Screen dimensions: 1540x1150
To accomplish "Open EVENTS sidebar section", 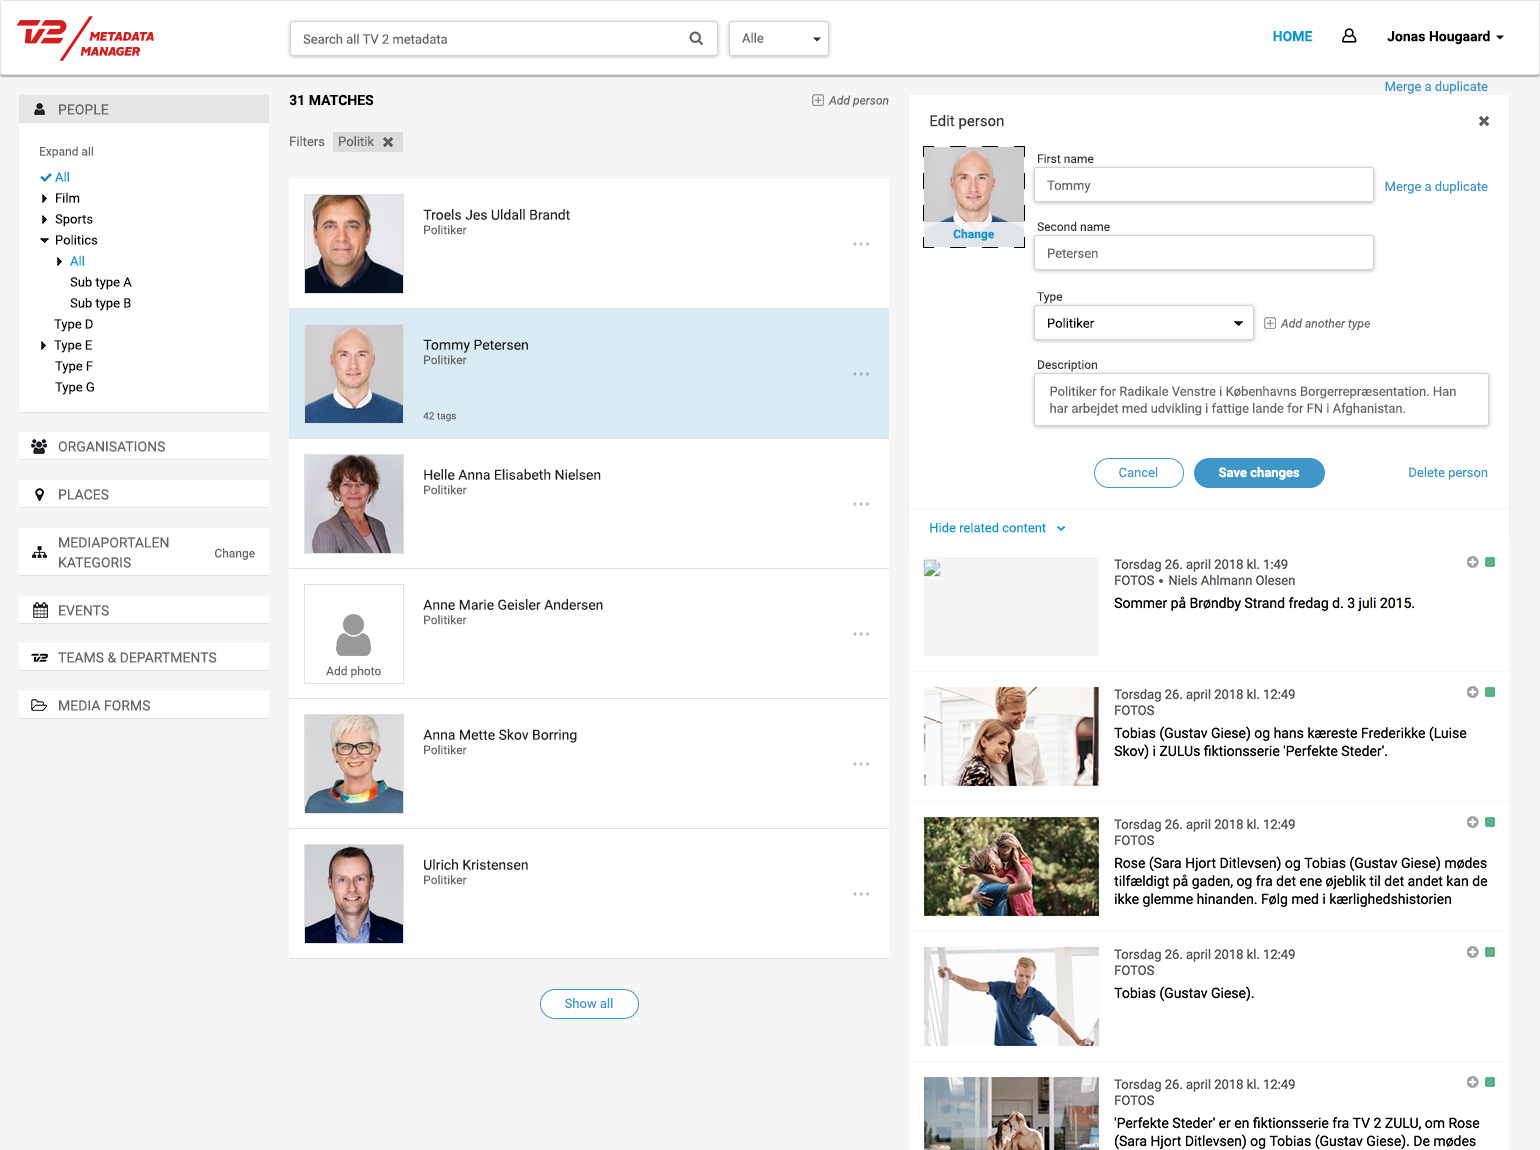I will [144, 610].
